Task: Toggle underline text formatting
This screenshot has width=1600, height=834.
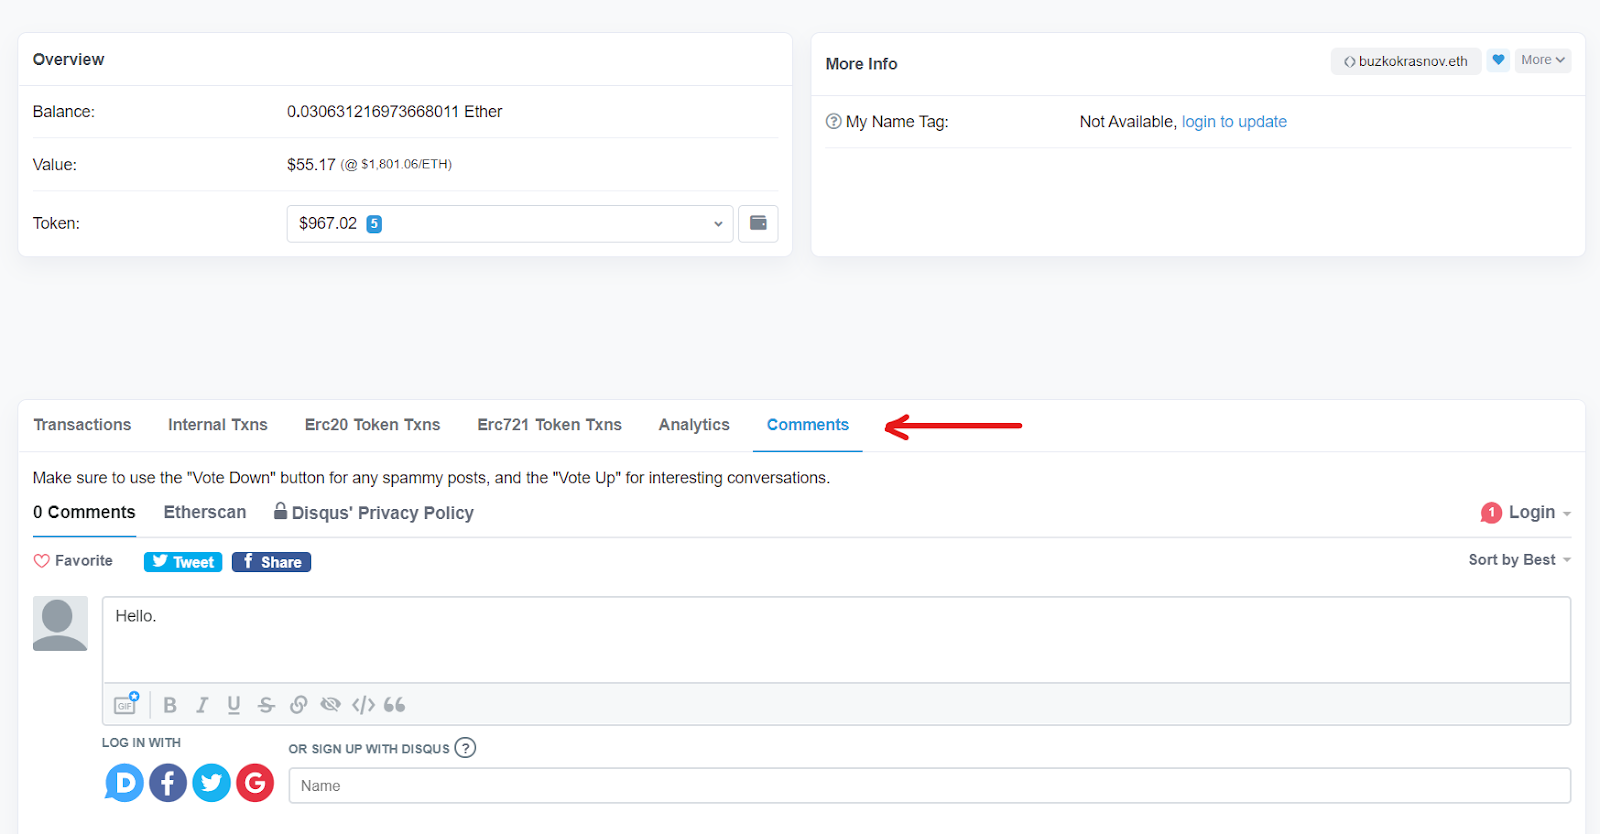Action: click(234, 705)
